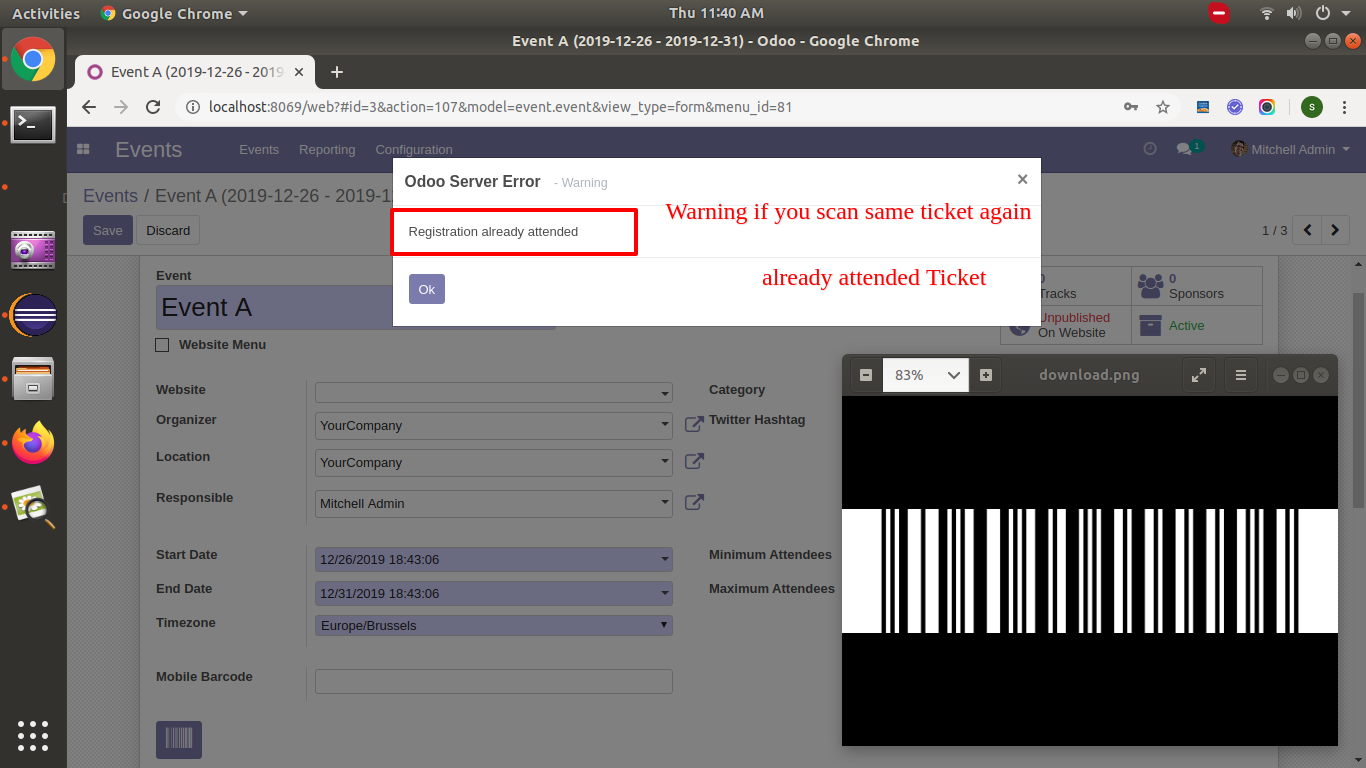
Task: Click the Sponsors stat button
Action: coord(1196,287)
